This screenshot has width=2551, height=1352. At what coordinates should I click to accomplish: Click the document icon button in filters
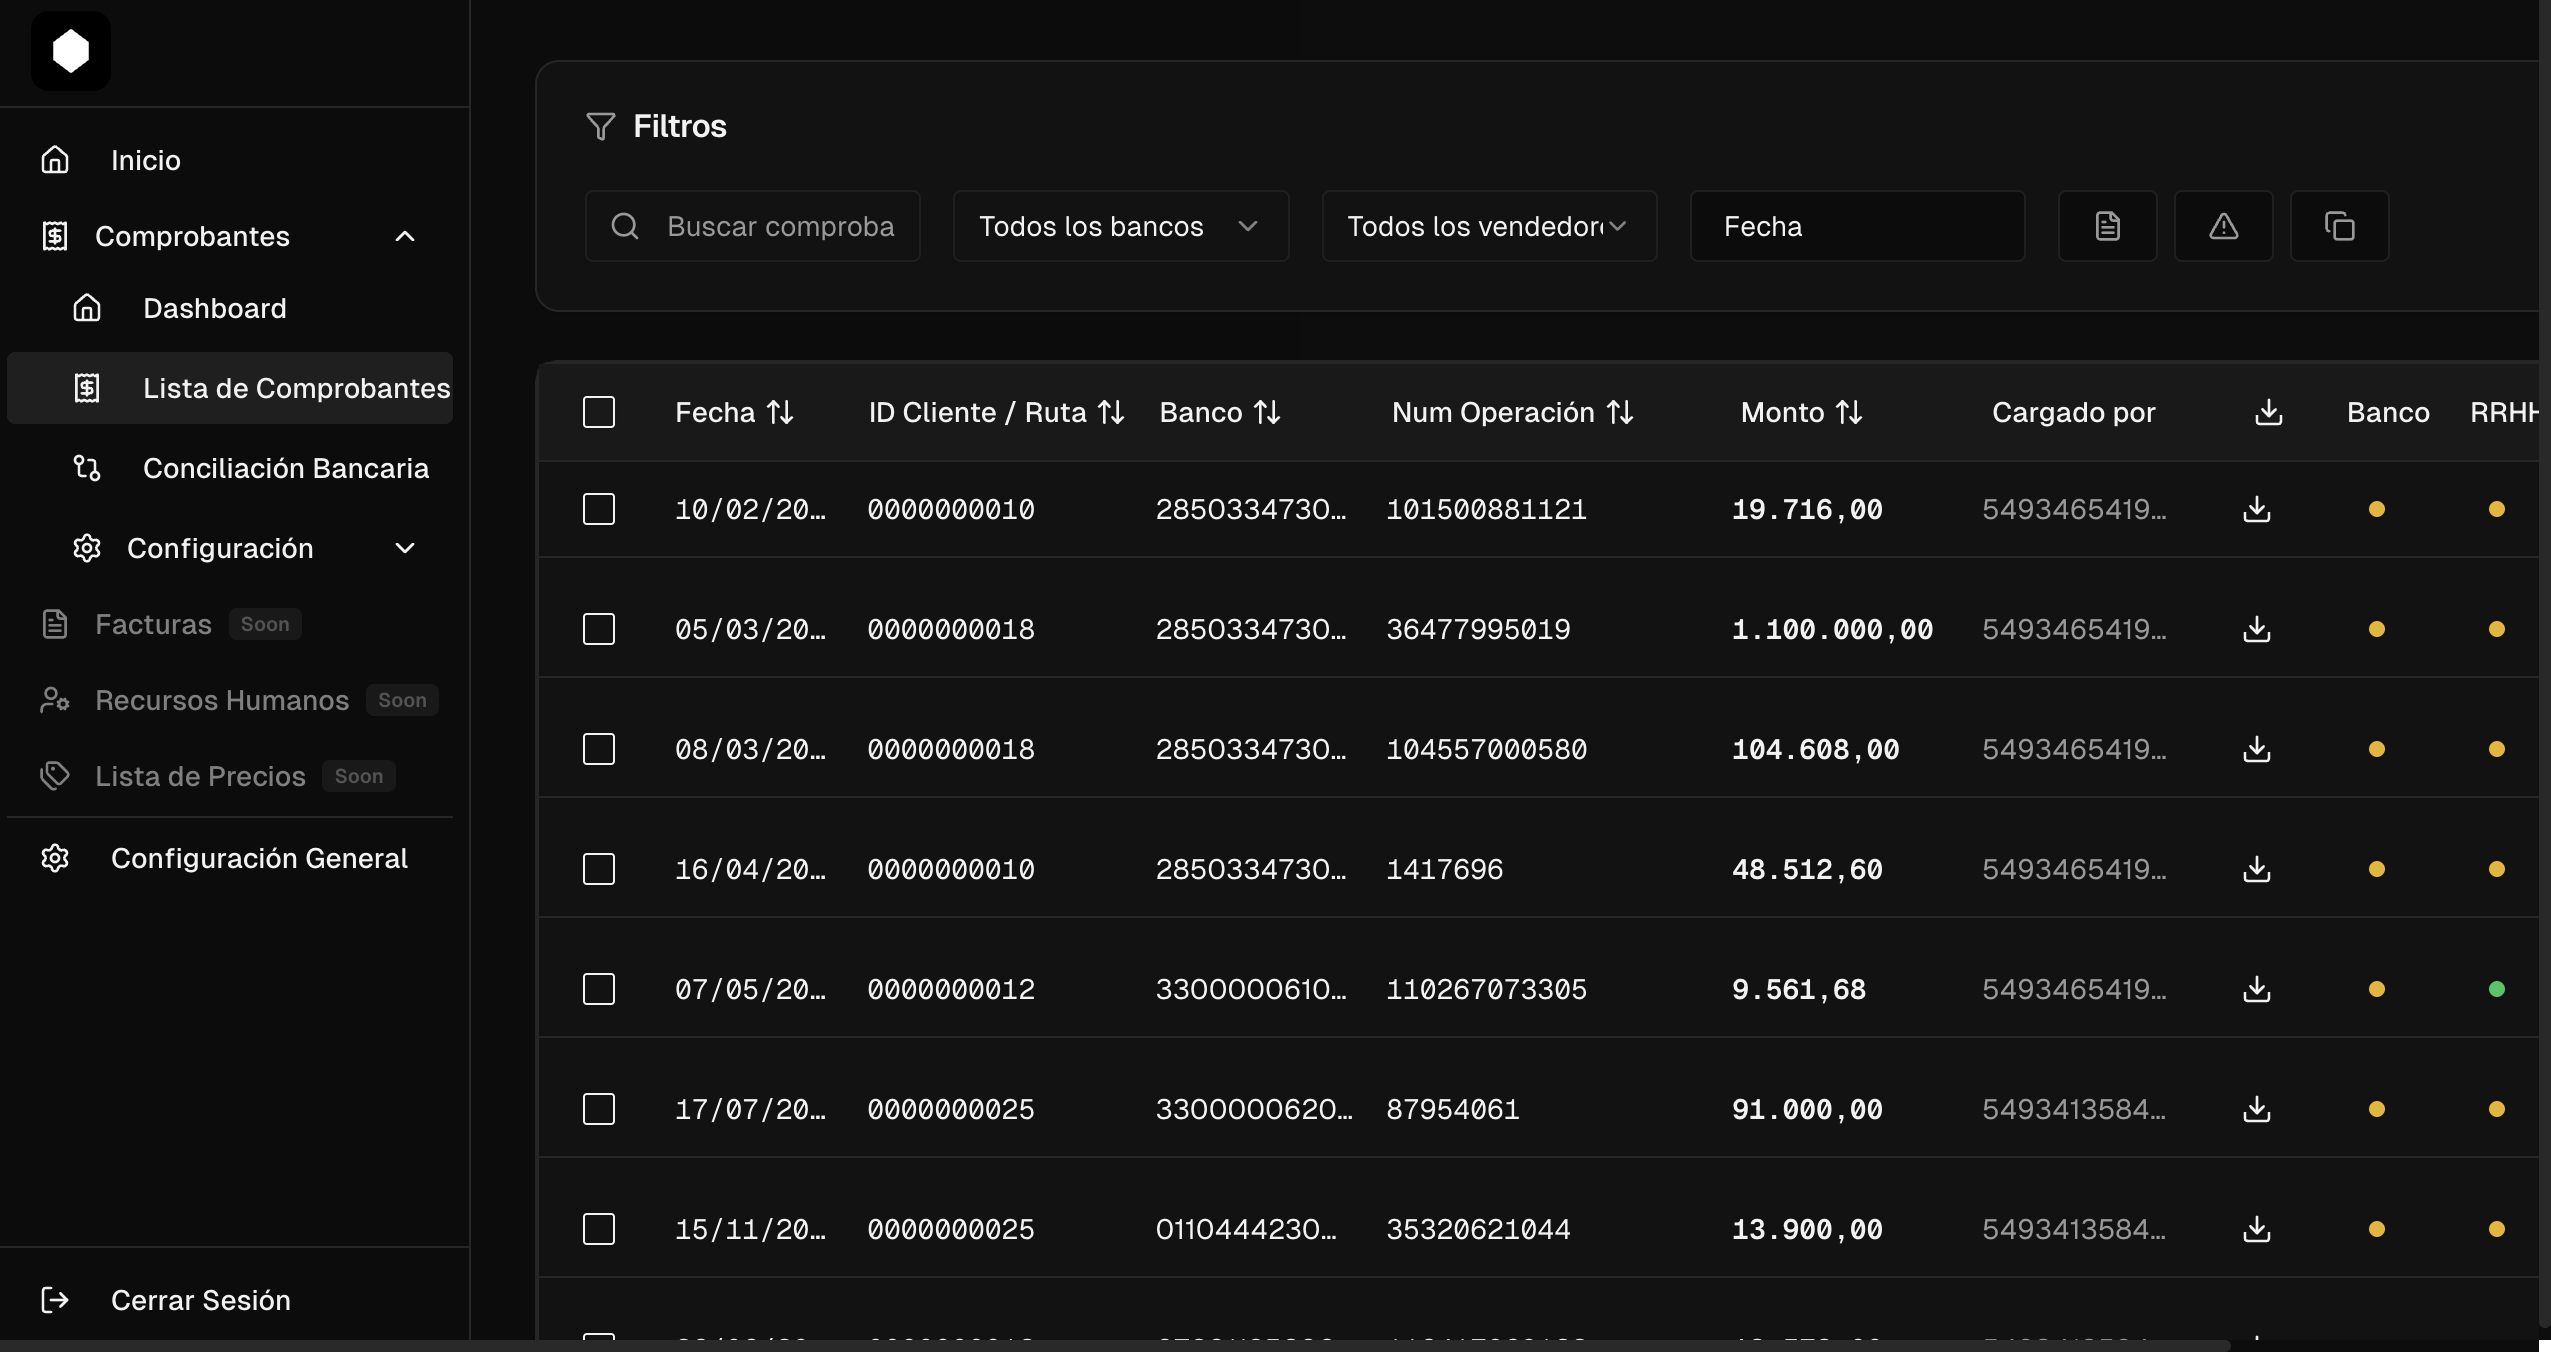point(2107,226)
